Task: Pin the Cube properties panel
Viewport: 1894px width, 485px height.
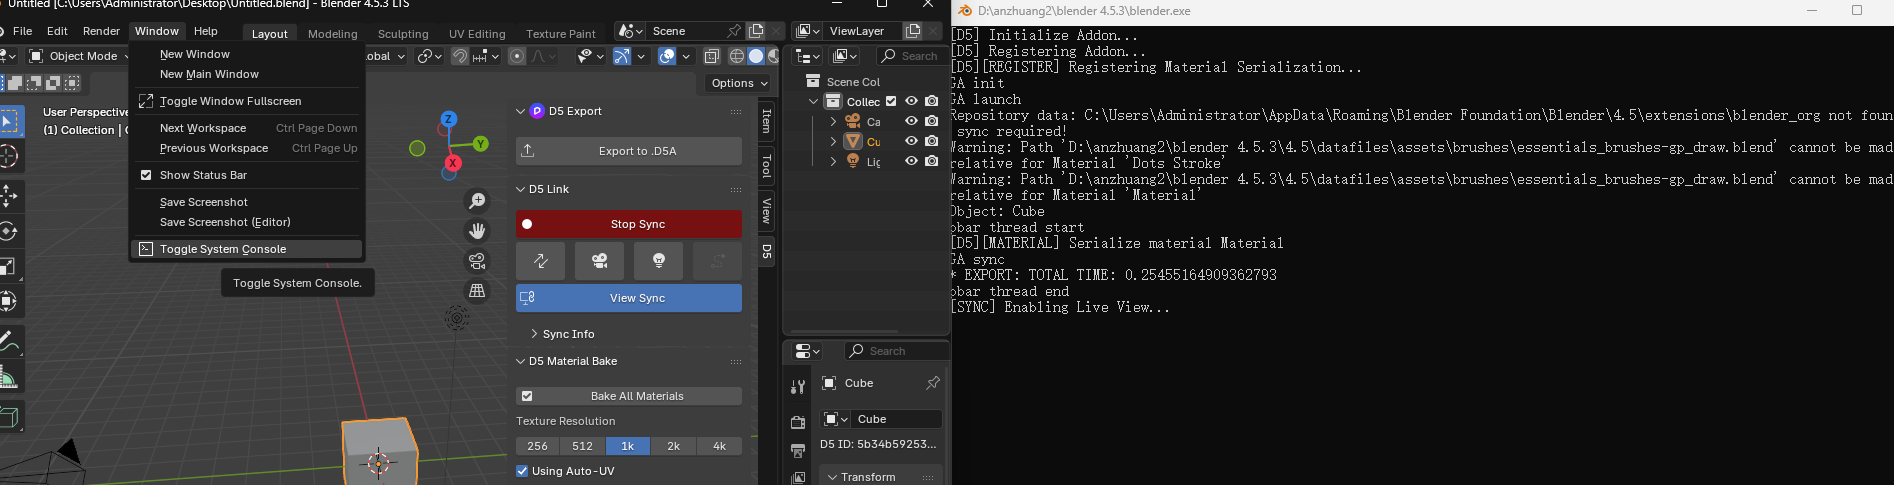Action: 932,383
